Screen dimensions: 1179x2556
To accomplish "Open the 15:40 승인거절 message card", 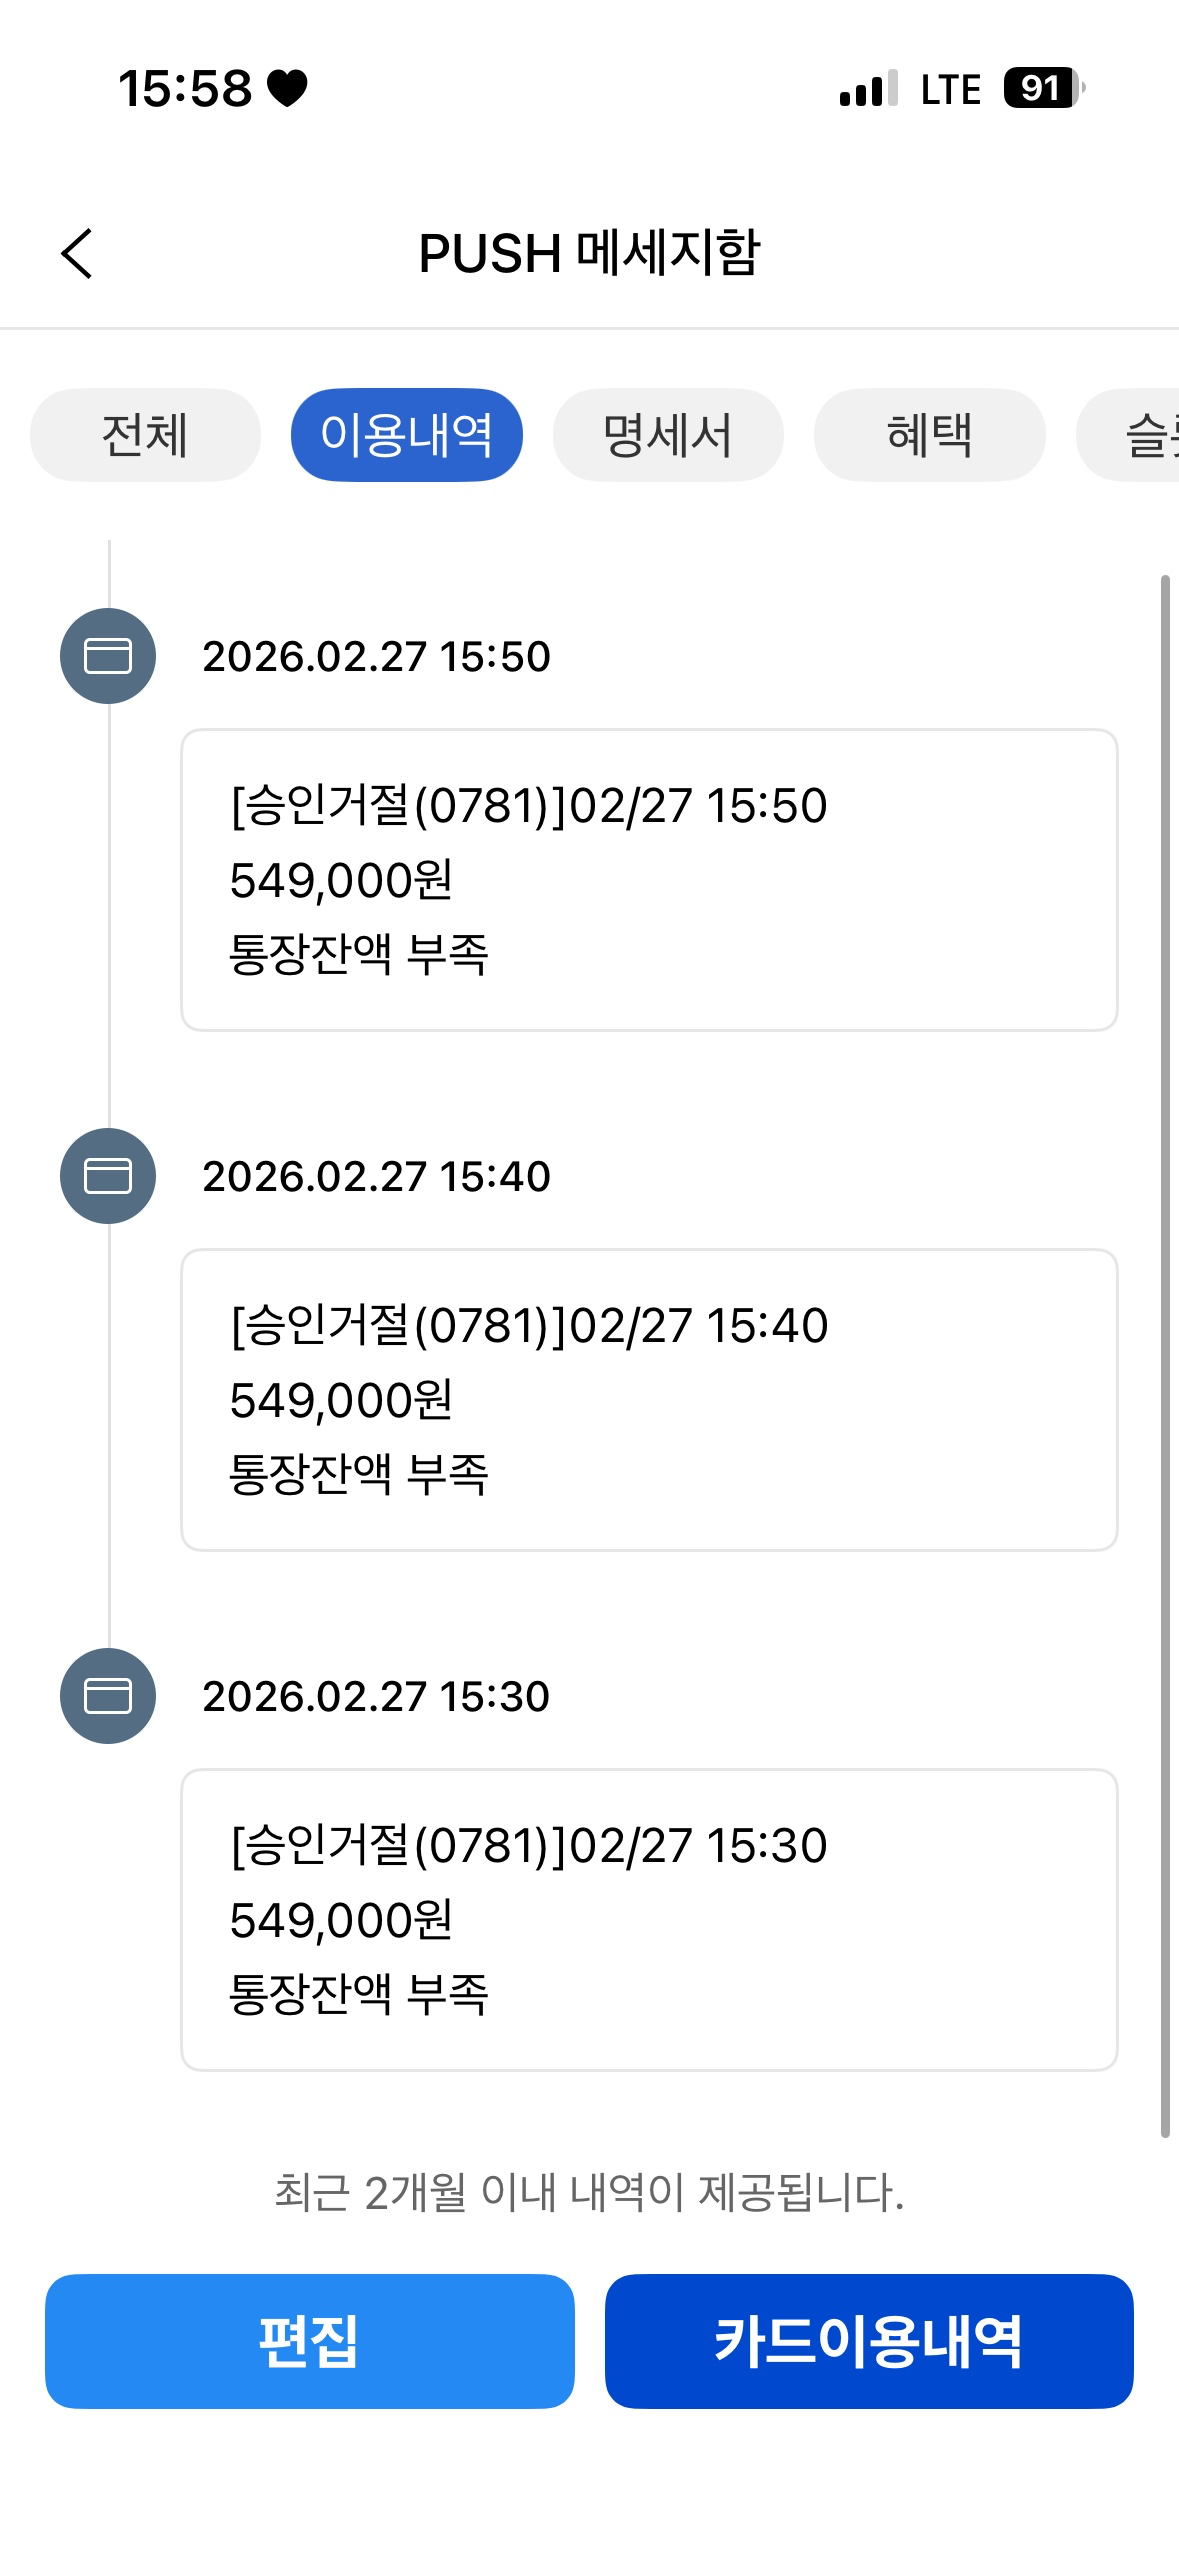I will coord(648,1400).
